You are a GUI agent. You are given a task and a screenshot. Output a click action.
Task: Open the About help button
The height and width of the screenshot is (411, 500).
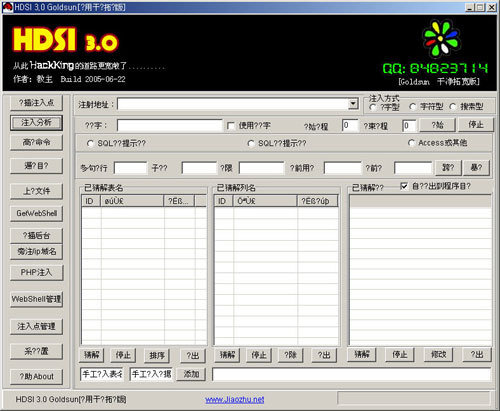point(36,377)
